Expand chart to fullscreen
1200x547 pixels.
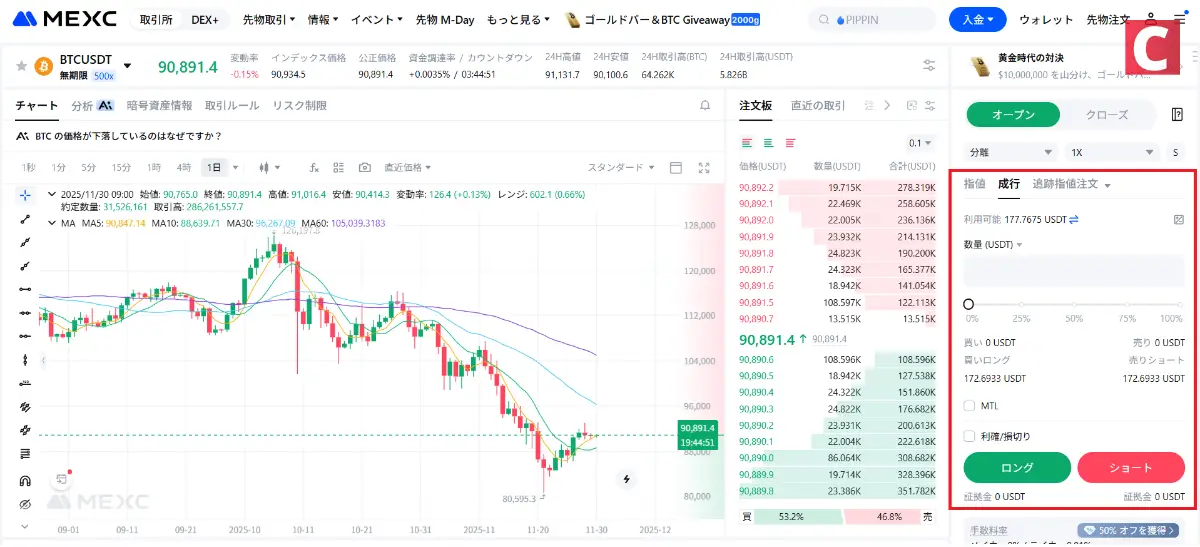pos(704,167)
